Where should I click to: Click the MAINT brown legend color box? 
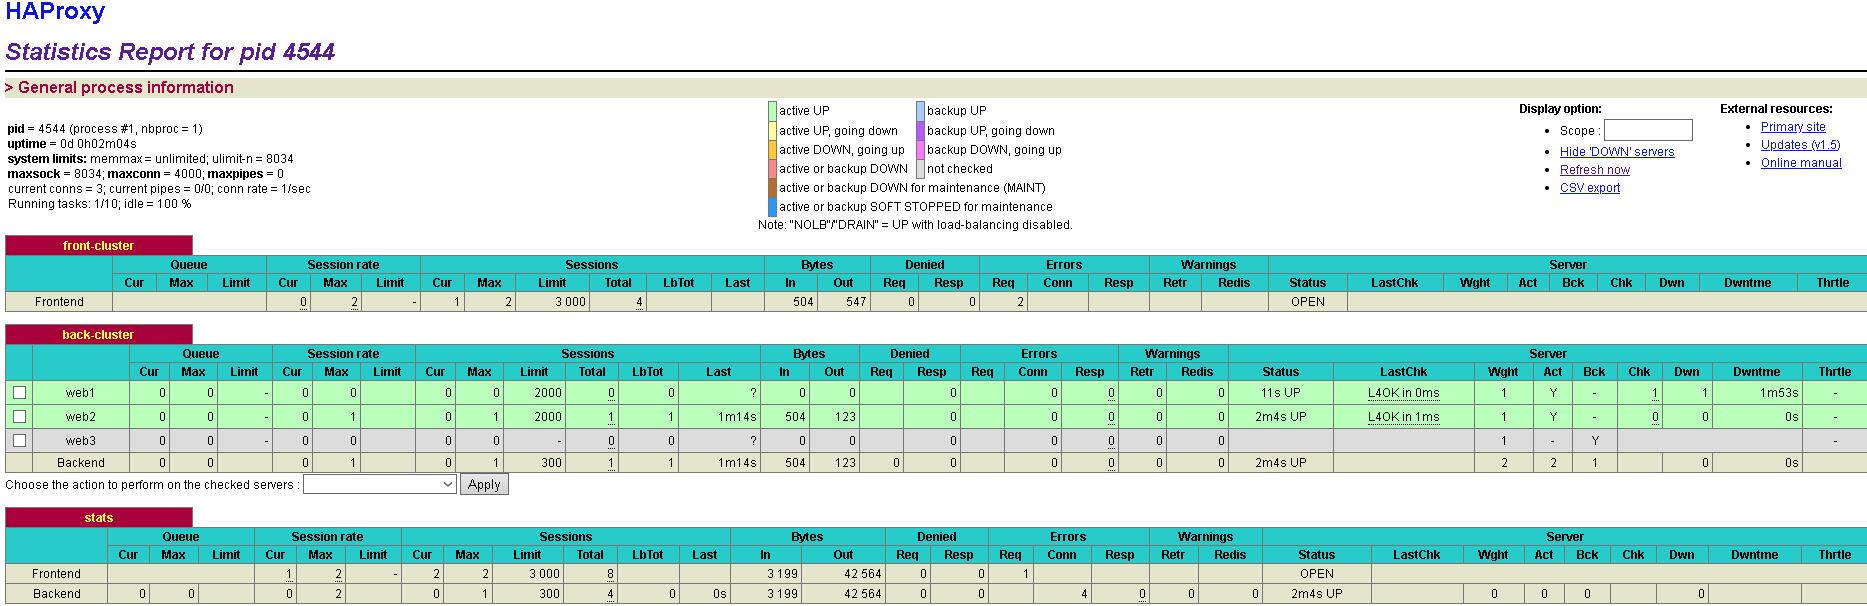tap(772, 188)
